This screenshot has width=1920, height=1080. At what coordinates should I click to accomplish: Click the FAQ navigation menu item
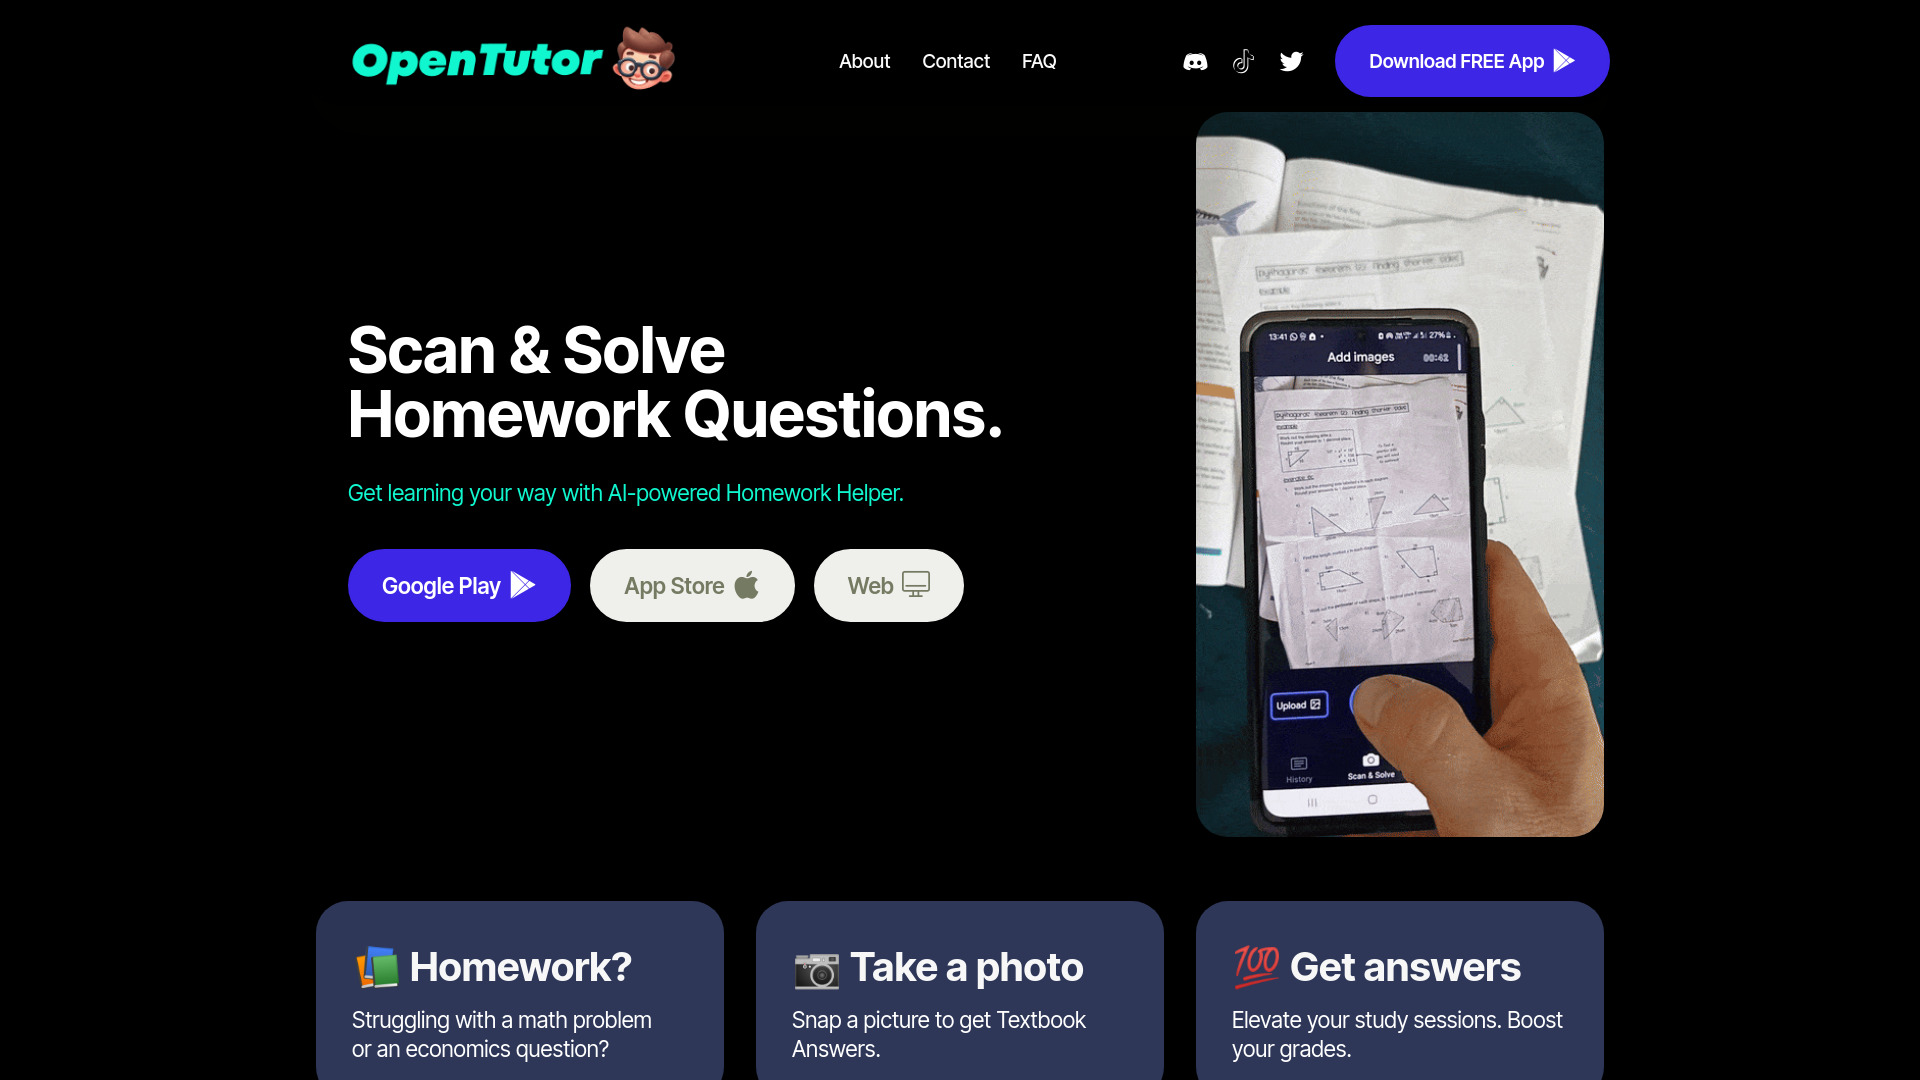tap(1038, 61)
